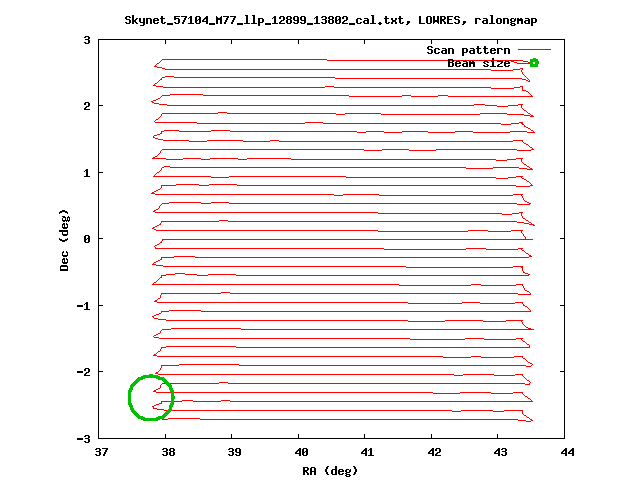Select the 'Beam size' legend label
The width and height of the screenshot is (640, 480).
coord(478,63)
